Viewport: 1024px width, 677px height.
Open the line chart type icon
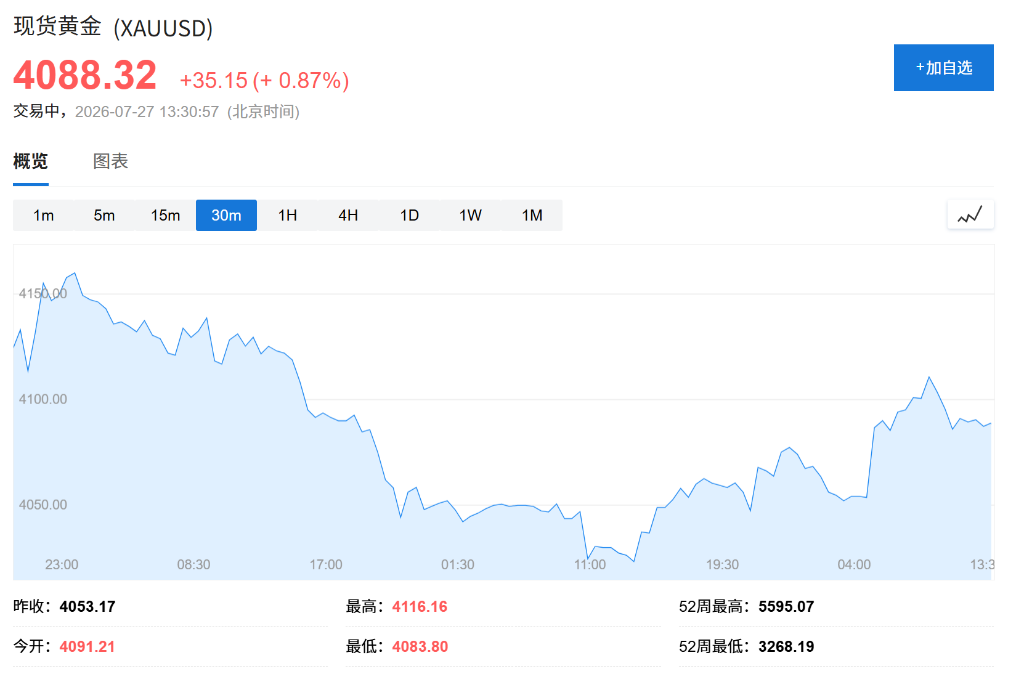[x=970, y=215]
